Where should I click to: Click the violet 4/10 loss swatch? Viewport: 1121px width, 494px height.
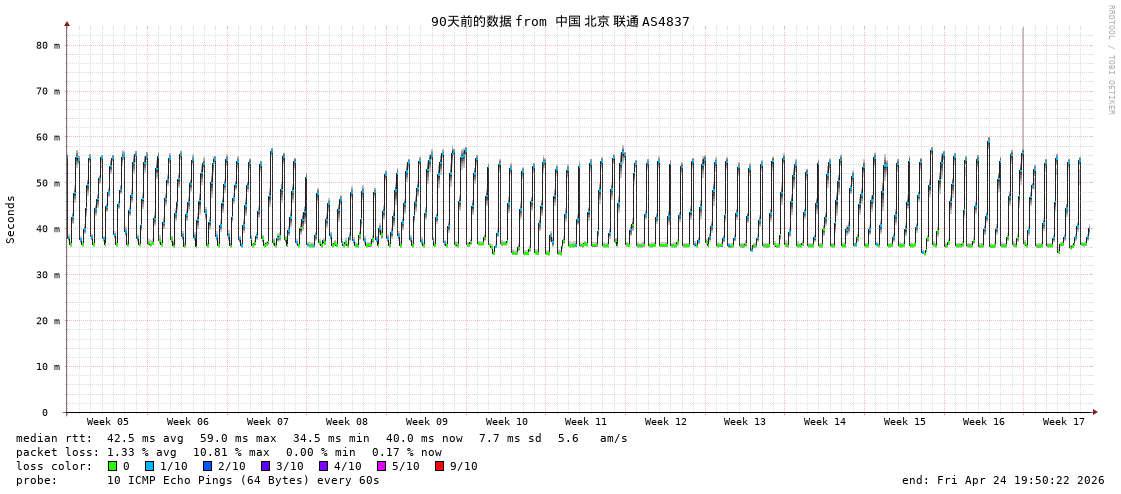click(x=324, y=466)
